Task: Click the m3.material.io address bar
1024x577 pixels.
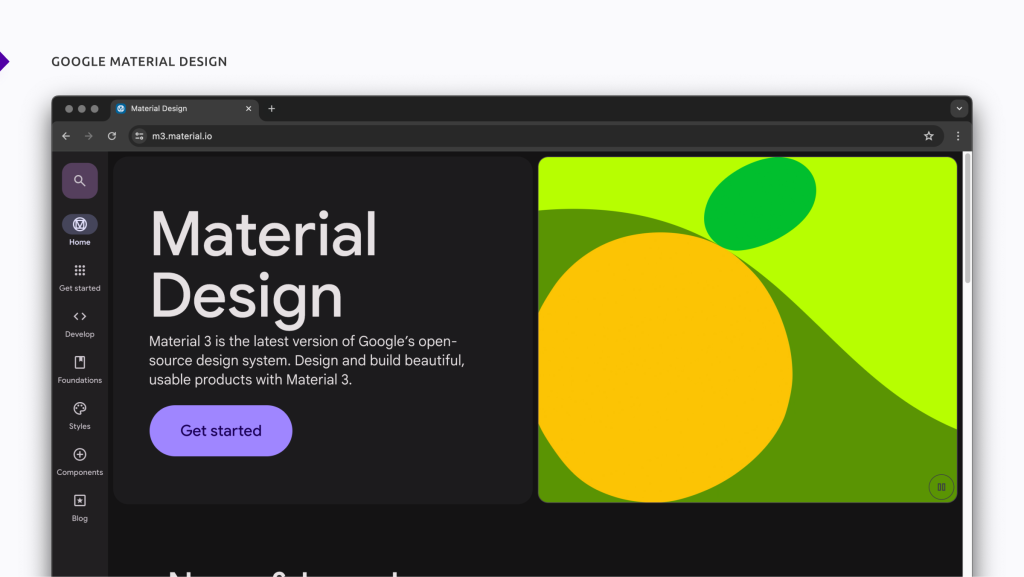Action: coord(536,136)
